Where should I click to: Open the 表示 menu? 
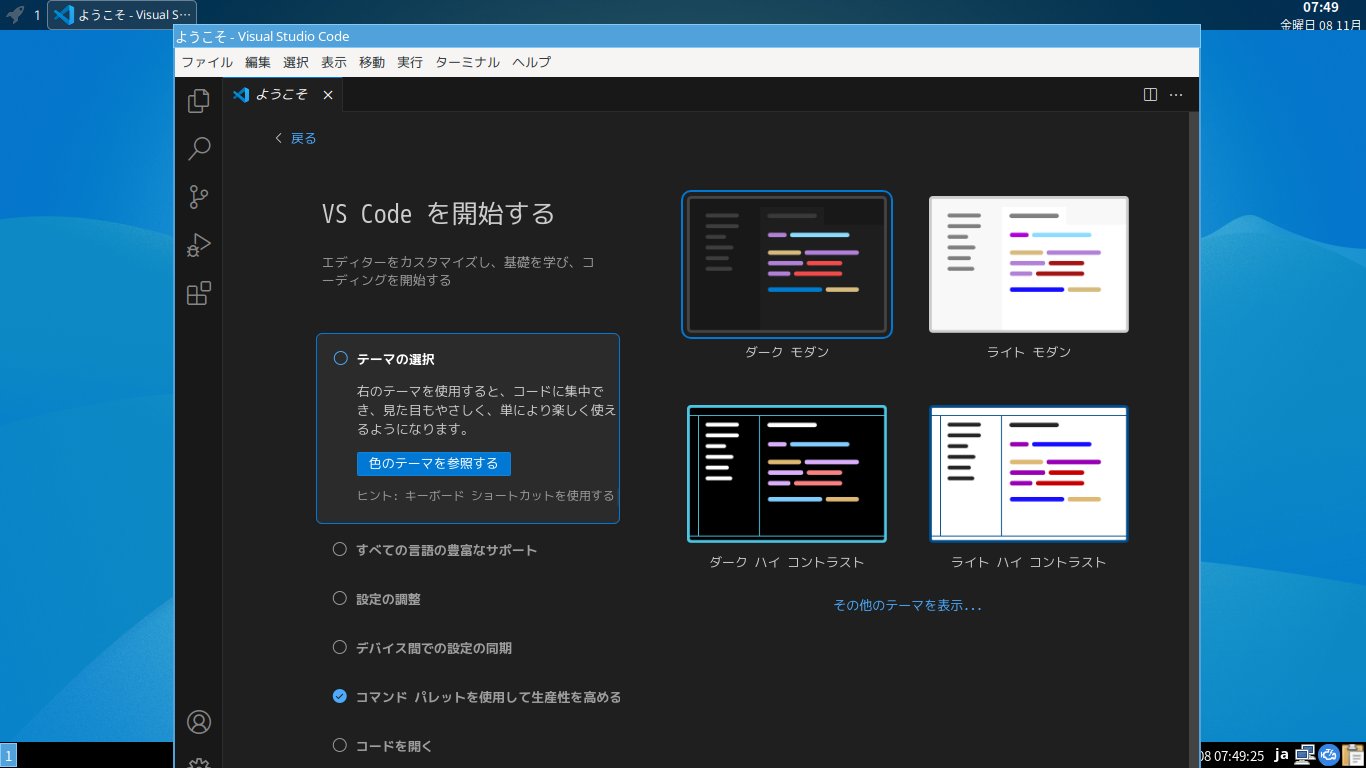(x=334, y=62)
